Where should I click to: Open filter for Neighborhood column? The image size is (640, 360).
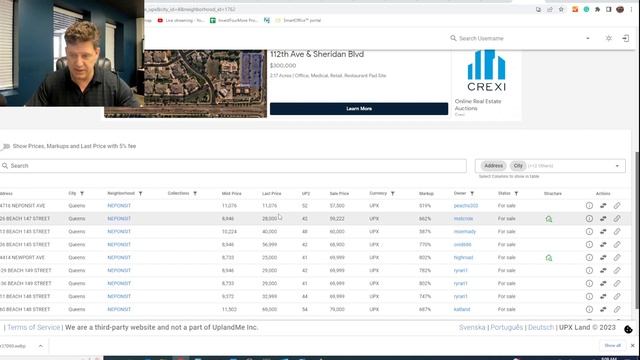[x=140, y=193]
